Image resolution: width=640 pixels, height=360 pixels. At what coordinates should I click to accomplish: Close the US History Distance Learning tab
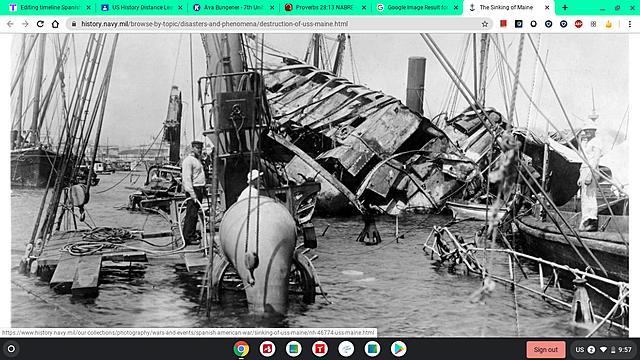coord(180,7)
